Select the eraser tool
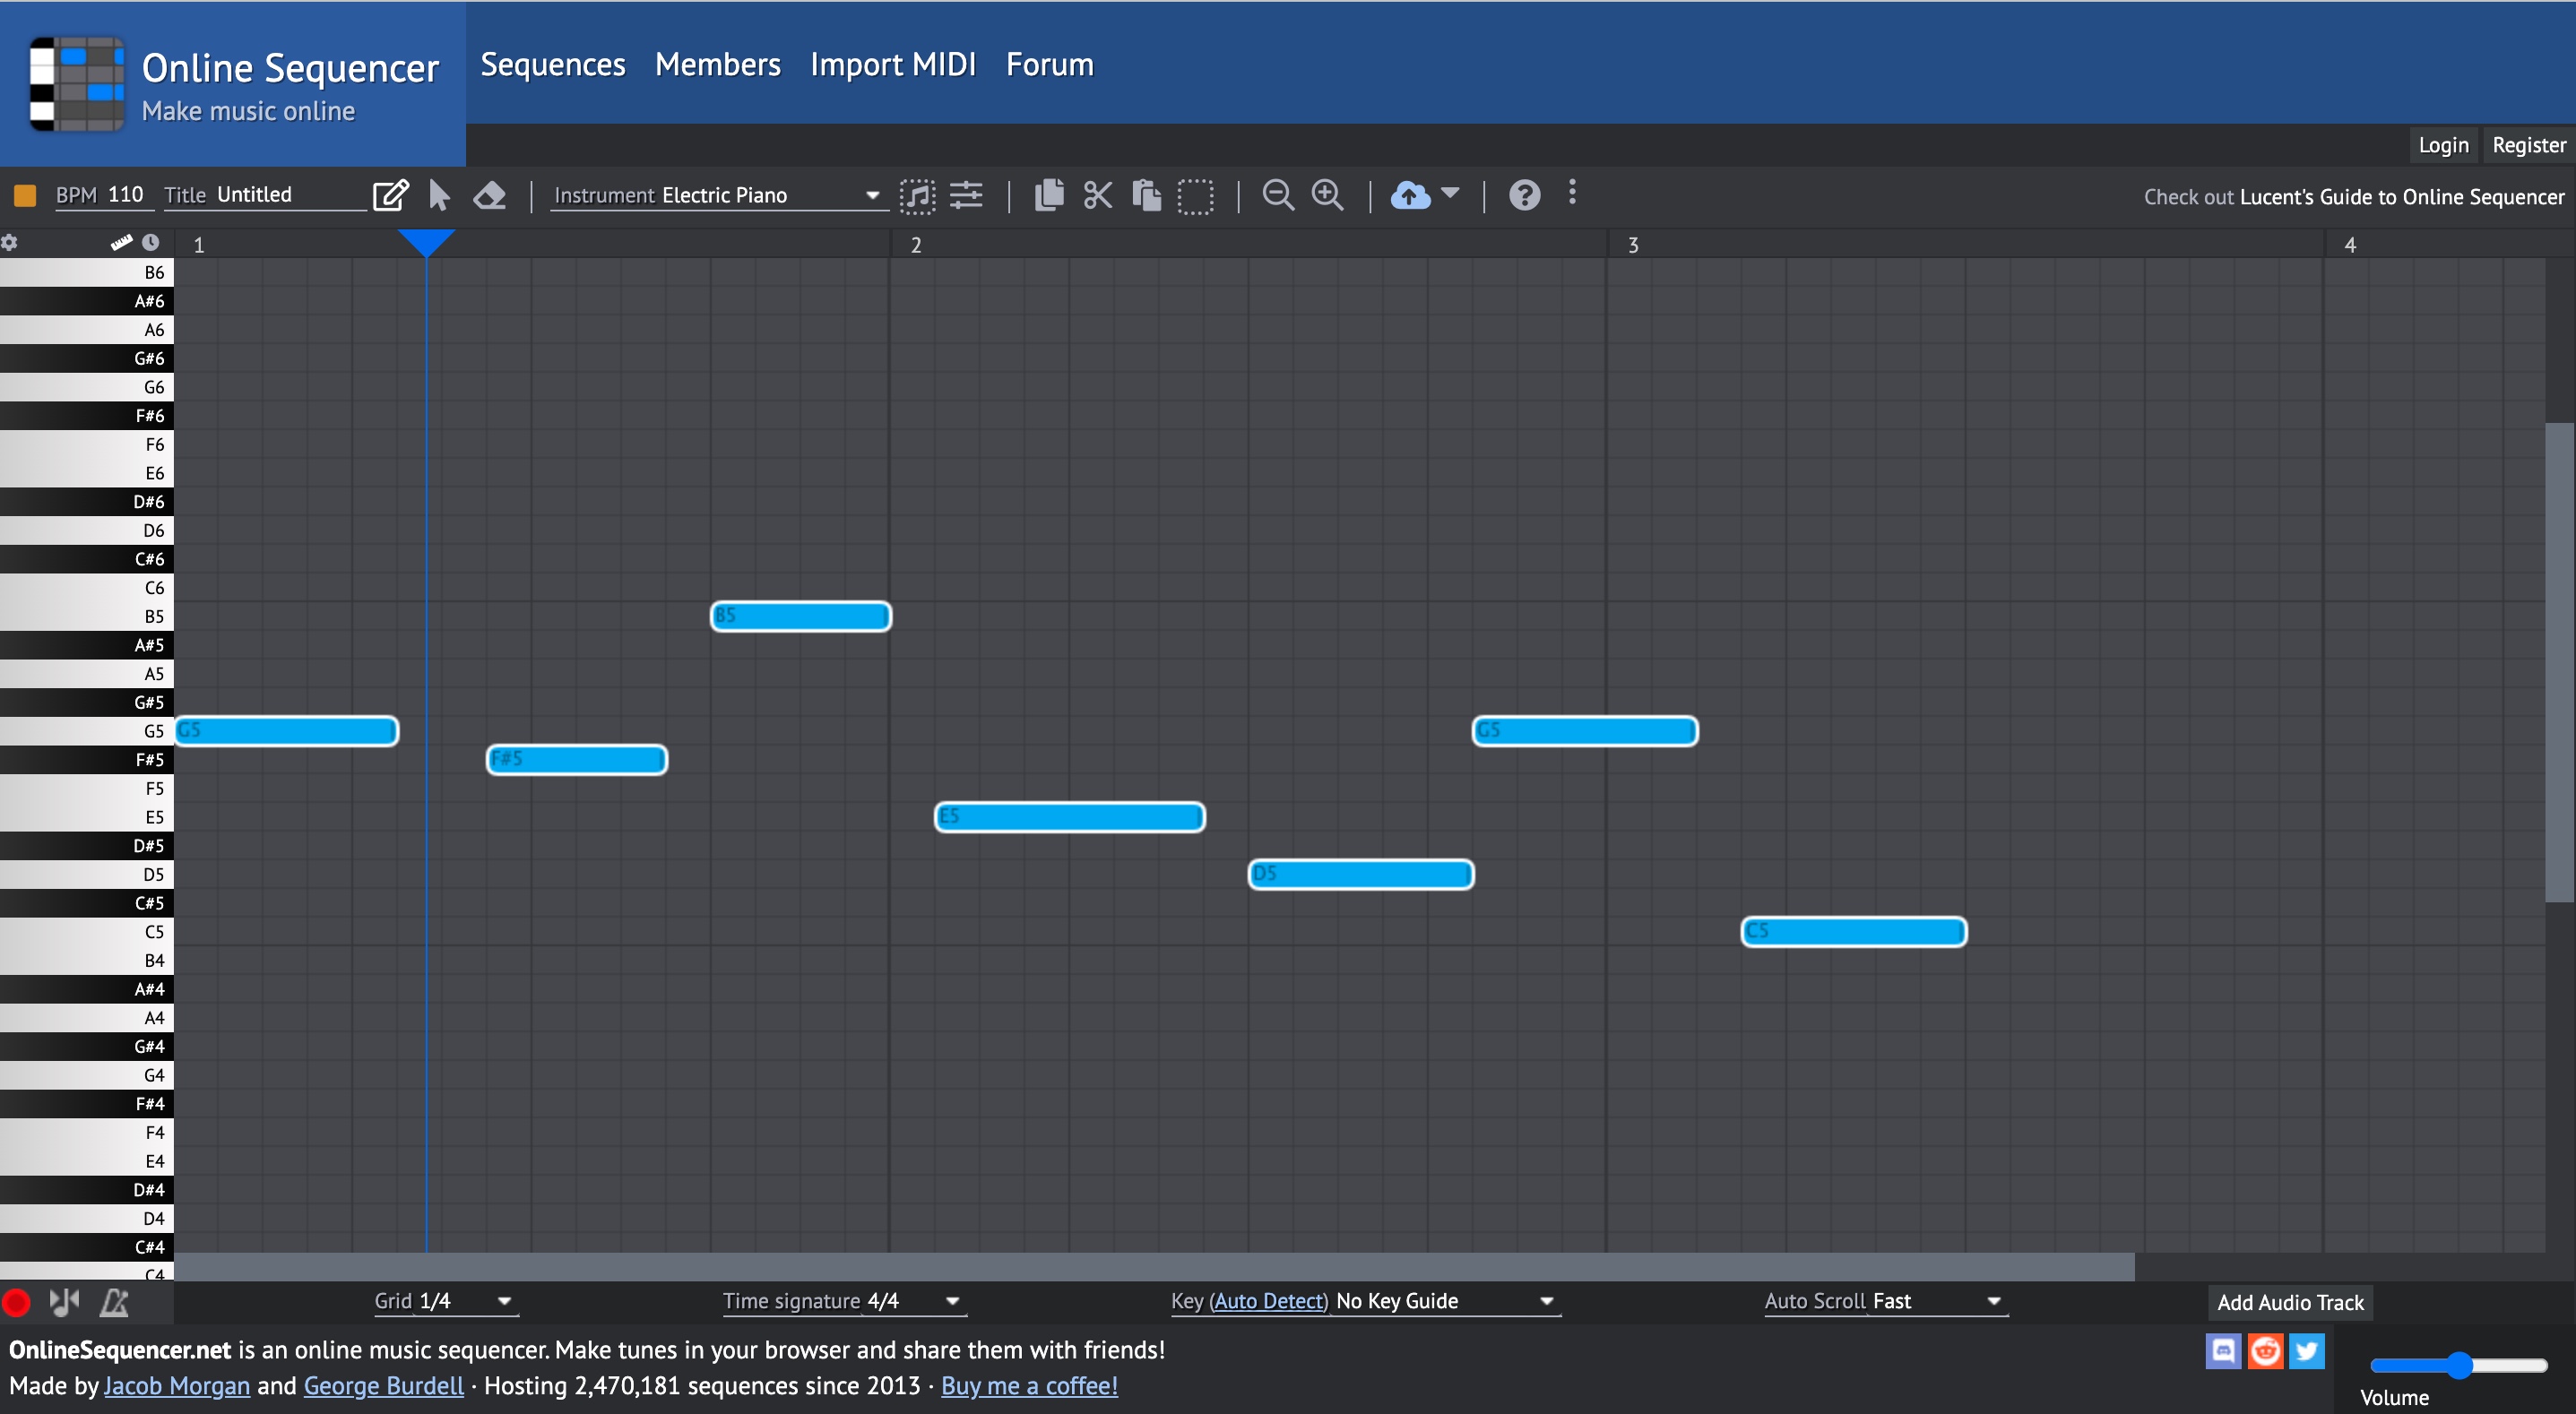This screenshot has width=2576, height=1414. coord(489,195)
